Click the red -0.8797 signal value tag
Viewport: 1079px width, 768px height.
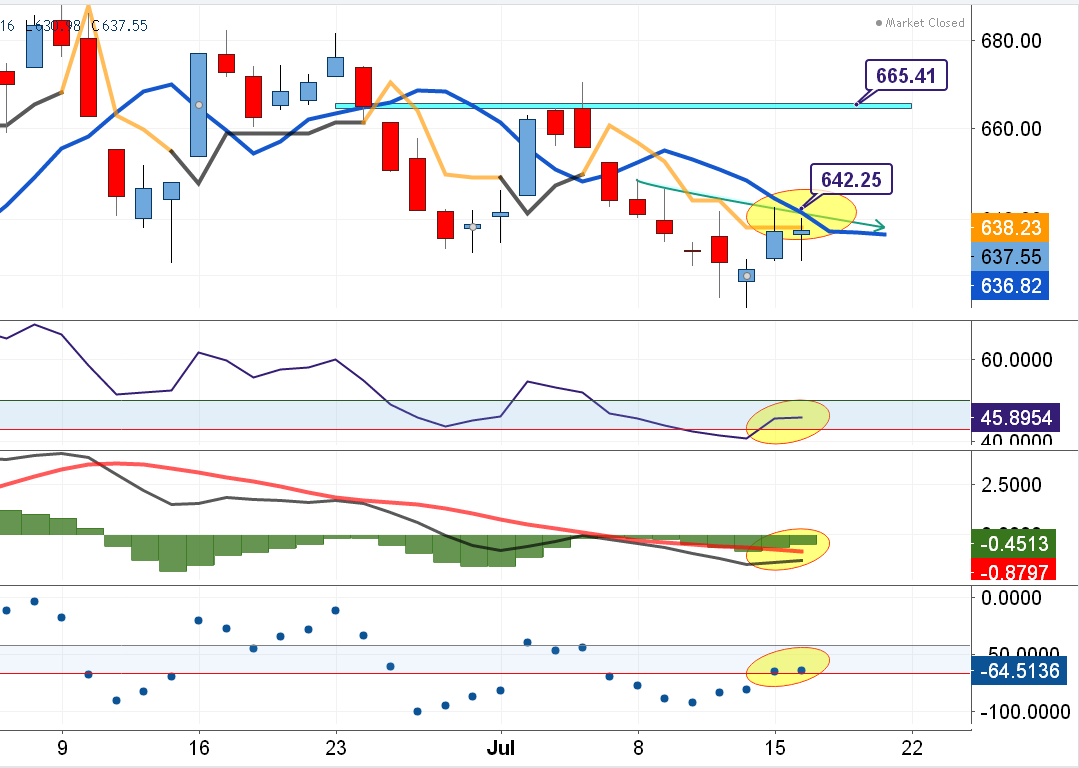[1013, 572]
